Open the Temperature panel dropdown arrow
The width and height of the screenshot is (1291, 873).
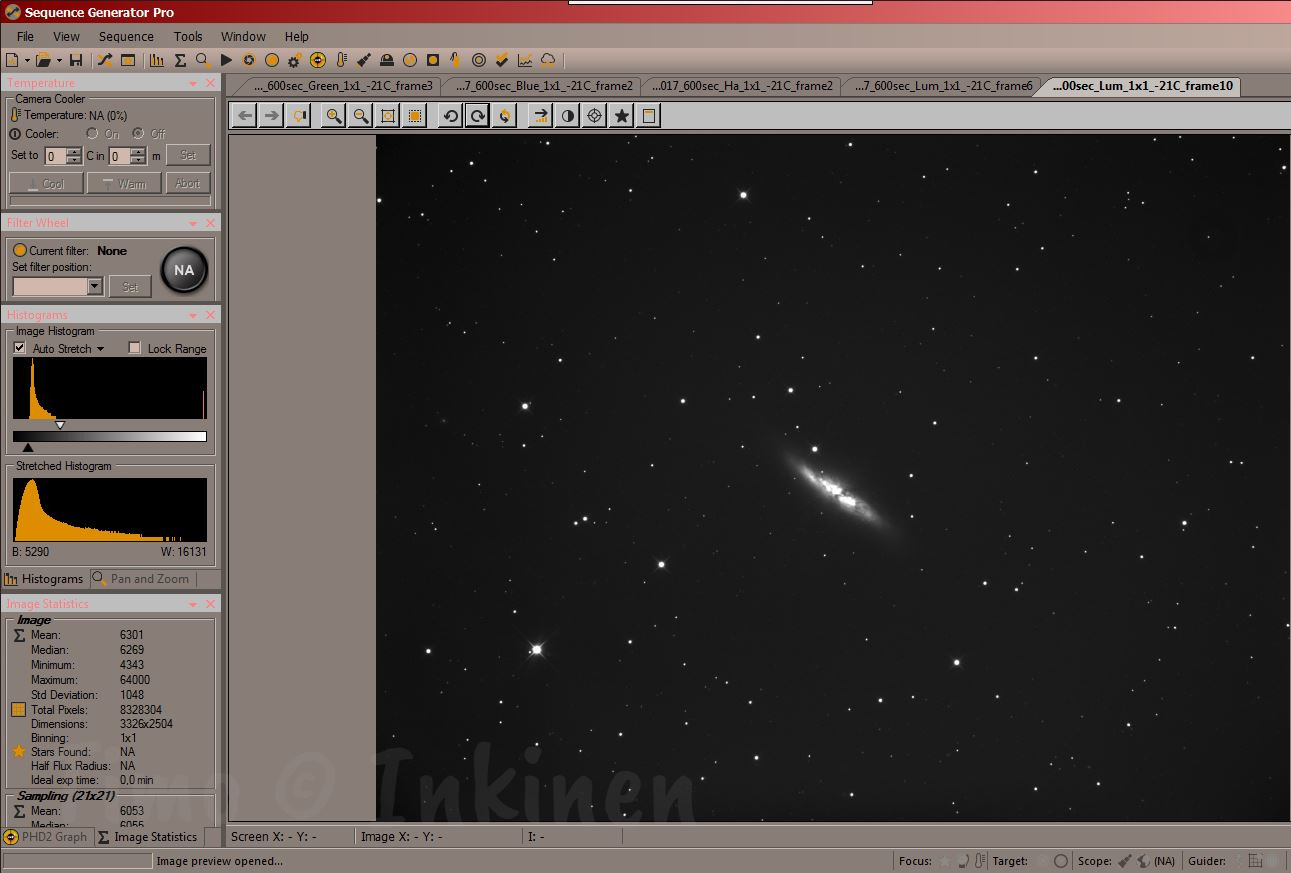tap(193, 83)
